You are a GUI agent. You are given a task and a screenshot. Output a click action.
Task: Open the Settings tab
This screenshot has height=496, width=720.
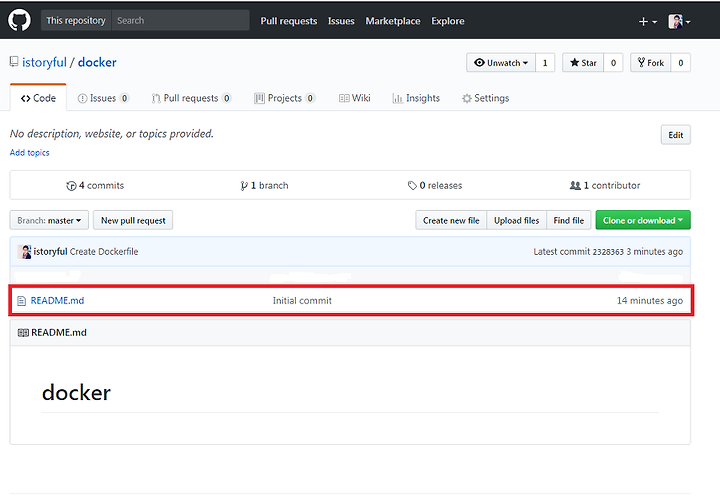[x=485, y=98]
